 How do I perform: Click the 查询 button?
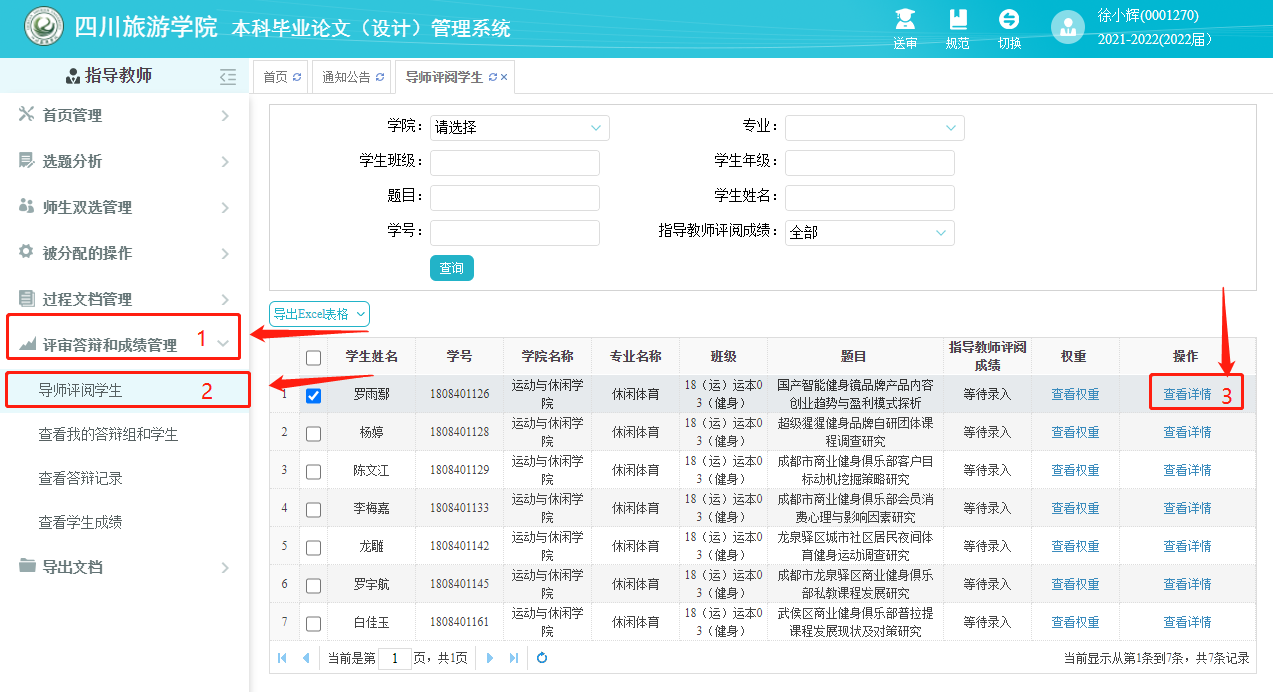[x=451, y=268]
